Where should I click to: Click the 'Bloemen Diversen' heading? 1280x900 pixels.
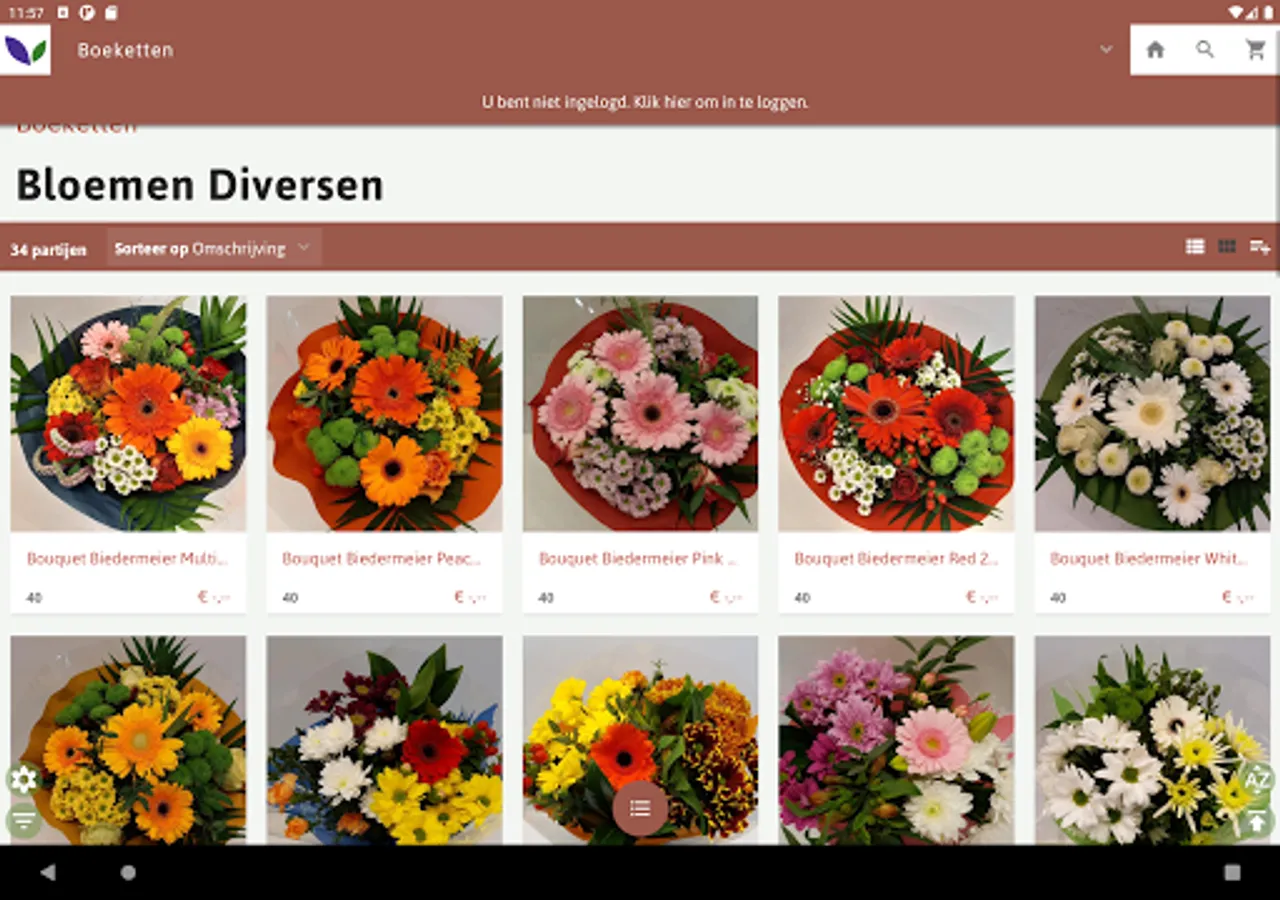[x=200, y=186]
